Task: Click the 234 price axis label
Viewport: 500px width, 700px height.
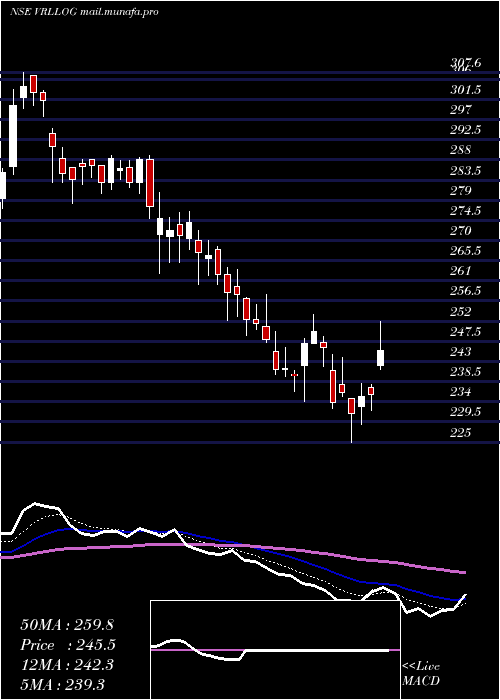Action: (460, 392)
